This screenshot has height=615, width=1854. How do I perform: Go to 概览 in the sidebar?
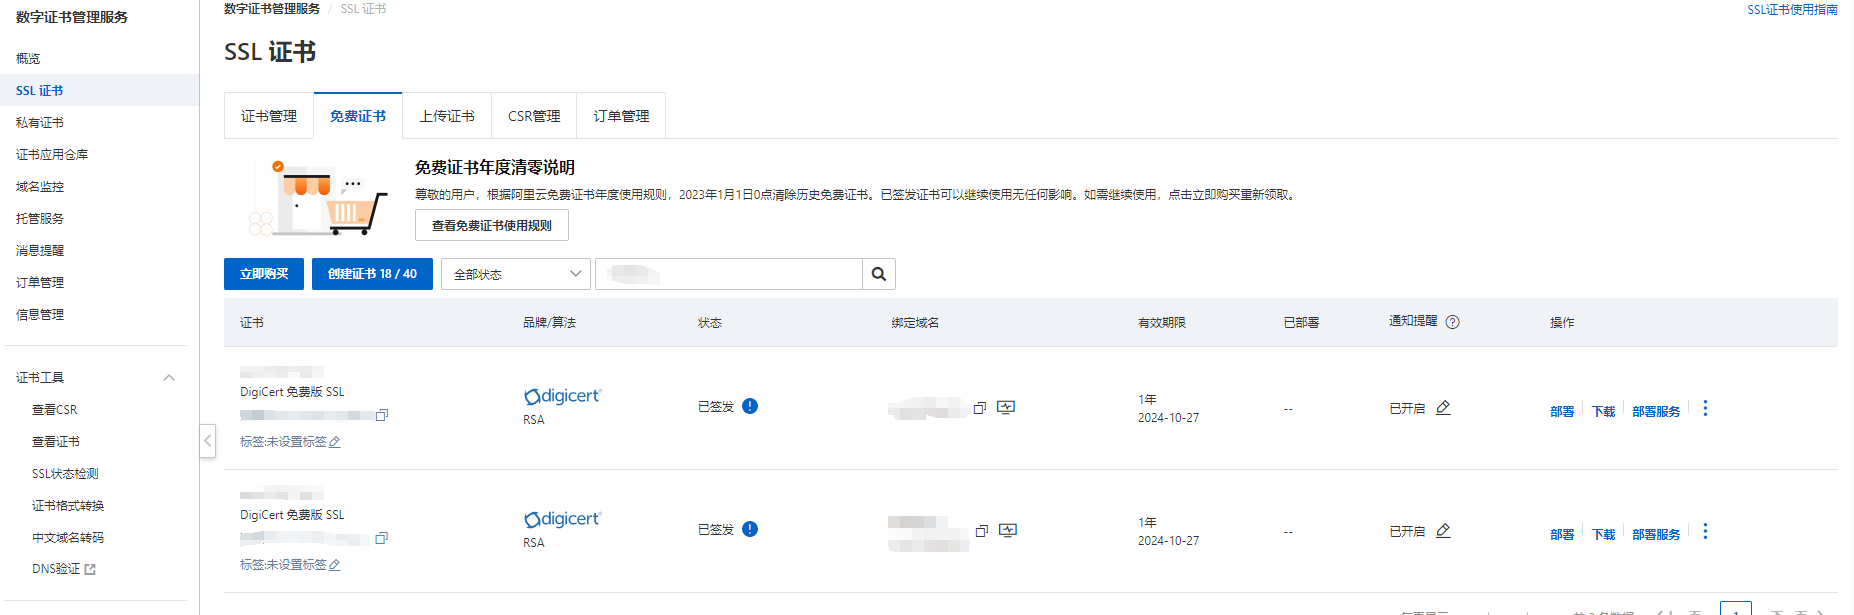(28, 58)
